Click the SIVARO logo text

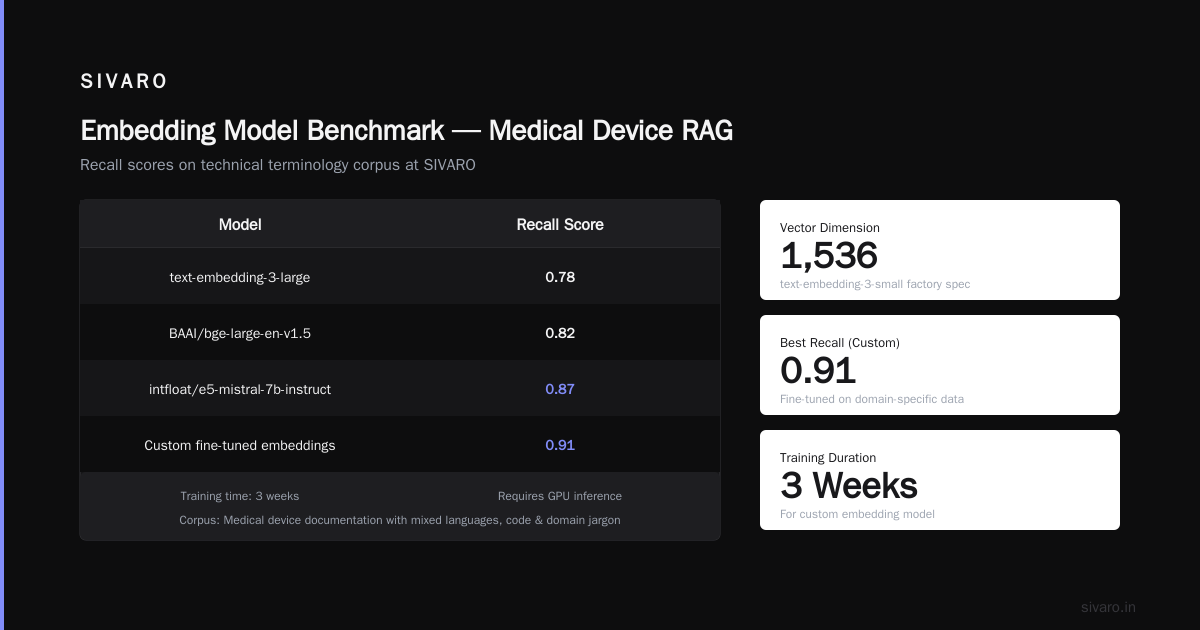pyautogui.click(x=124, y=82)
